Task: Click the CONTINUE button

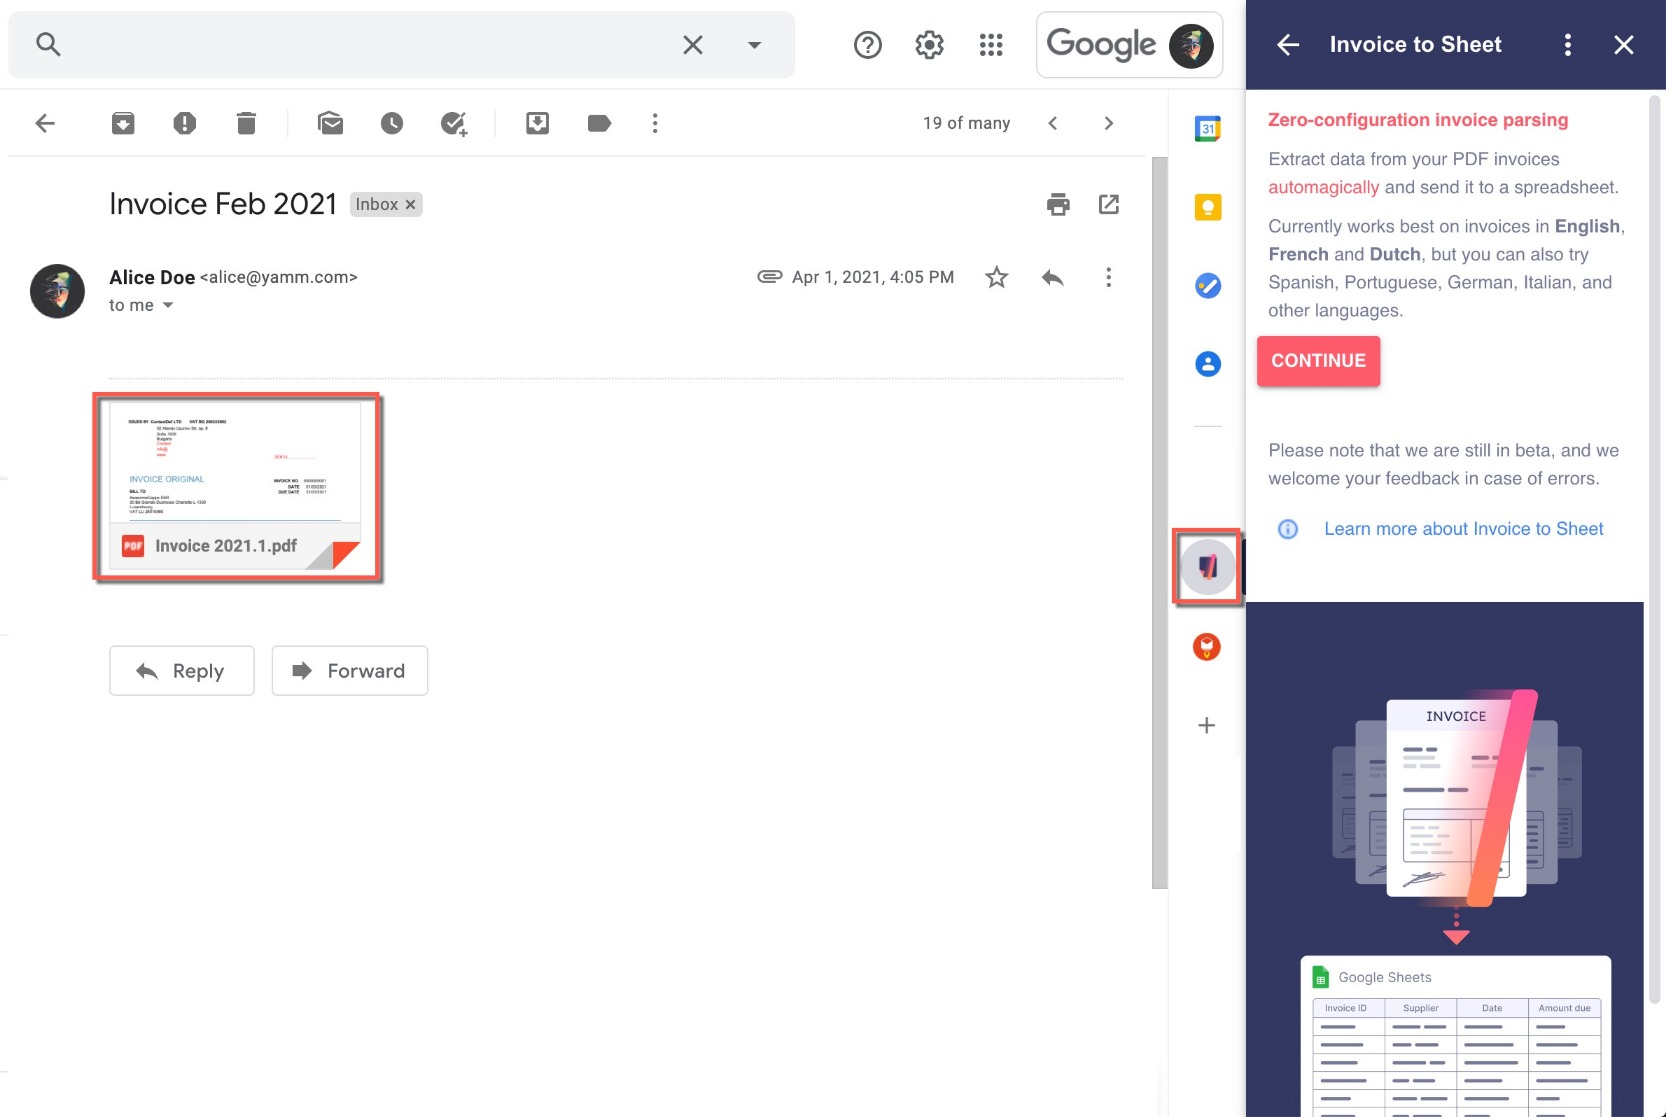Action: [x=1318, y=361]
